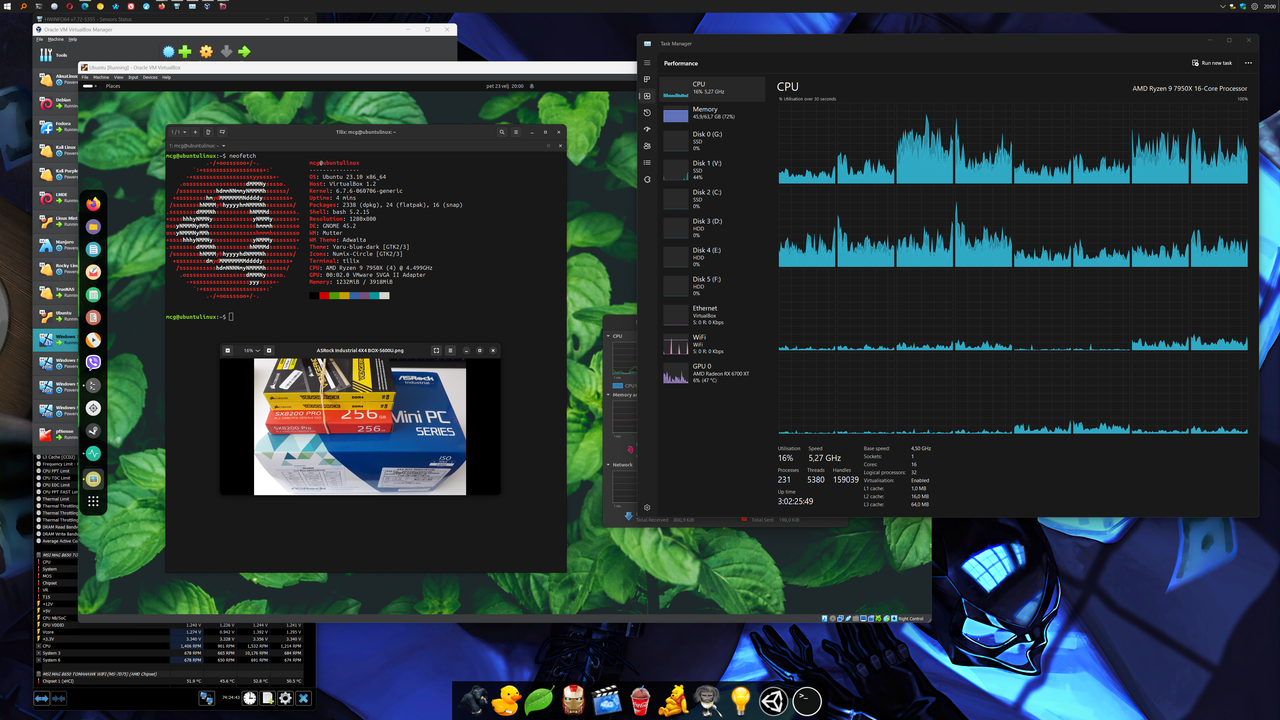Create a new VM using the green plus icon

coord(186,51)
